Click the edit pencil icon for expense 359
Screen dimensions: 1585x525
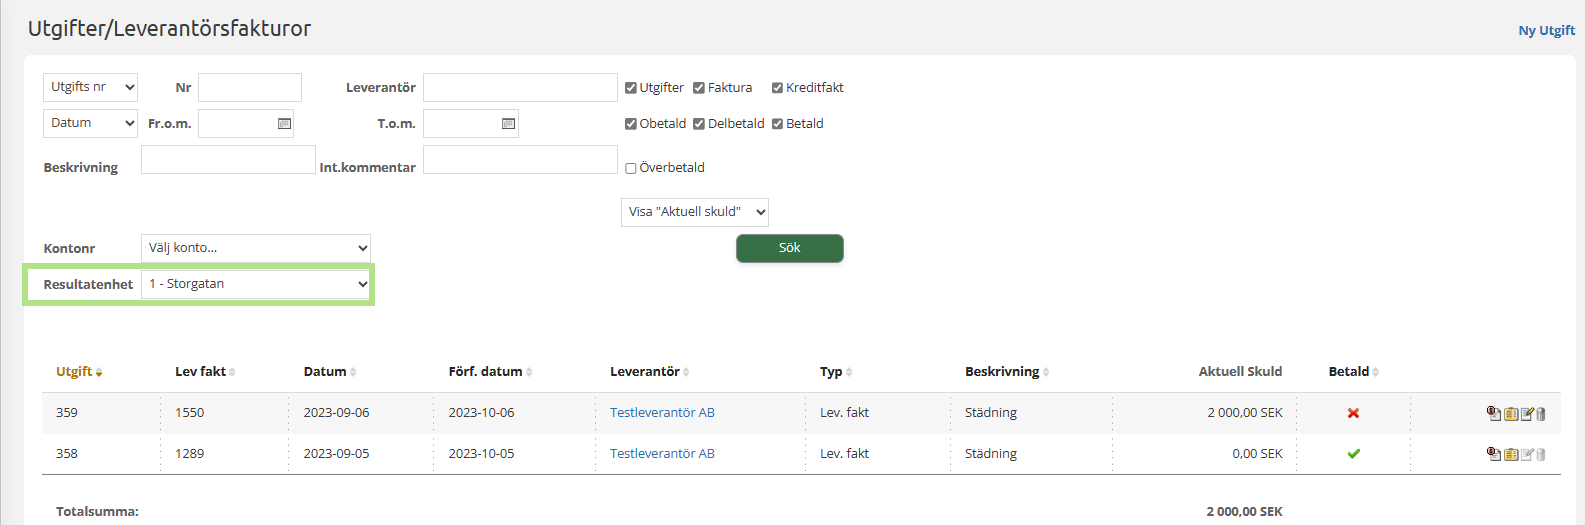tap(1526, 414)
